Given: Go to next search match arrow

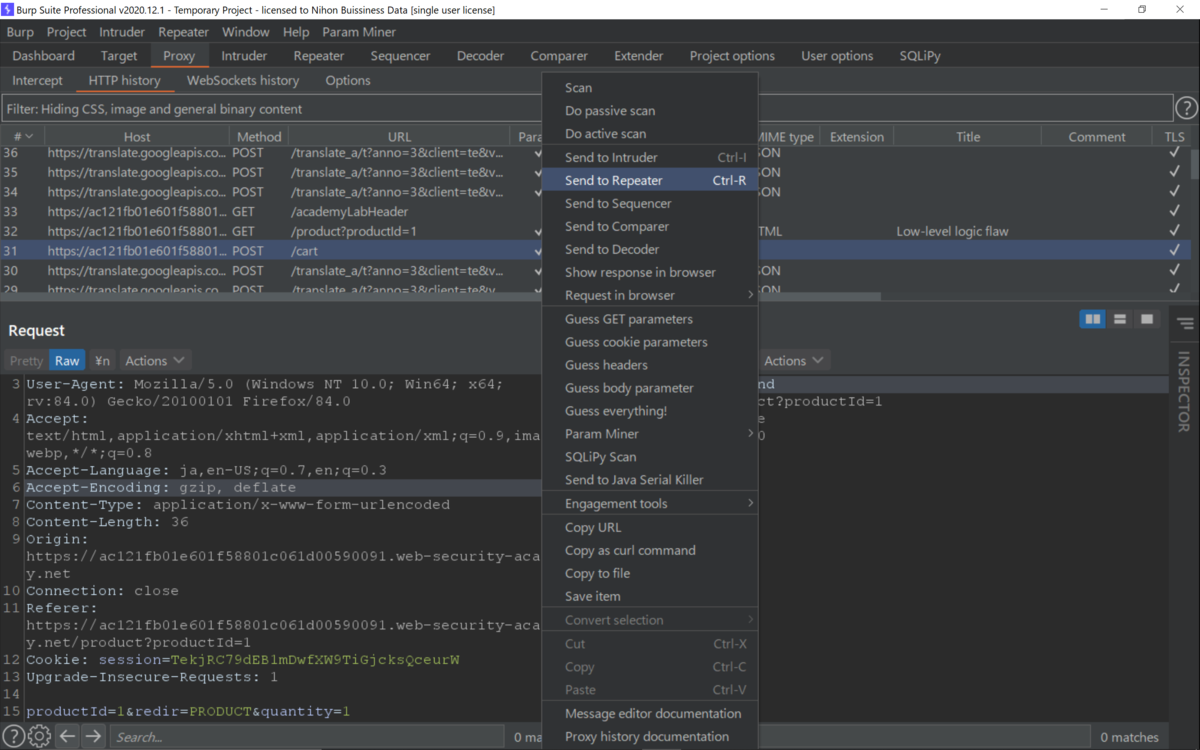Looking at the screenshot, I should 93,737.
